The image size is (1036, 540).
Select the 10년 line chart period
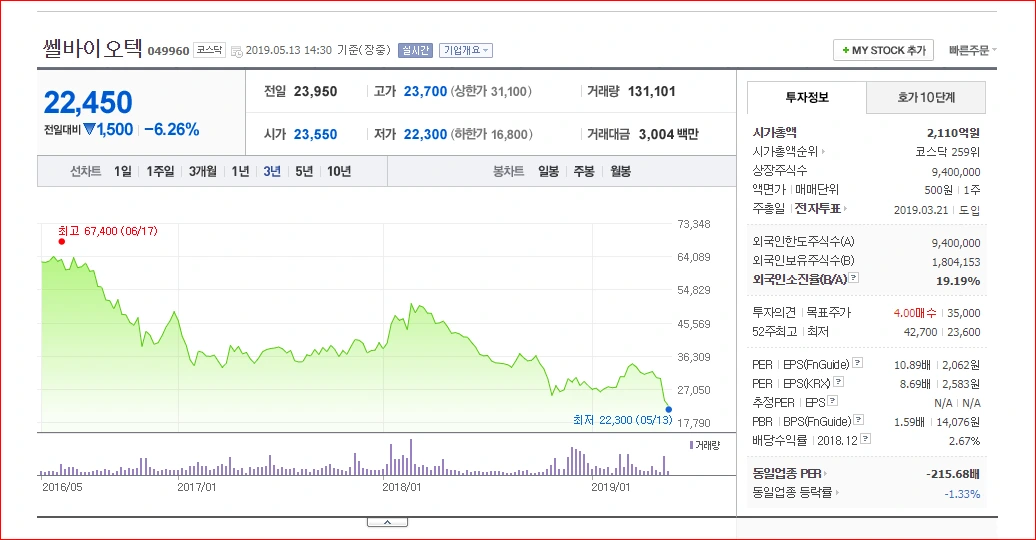[x=339, y=171]
